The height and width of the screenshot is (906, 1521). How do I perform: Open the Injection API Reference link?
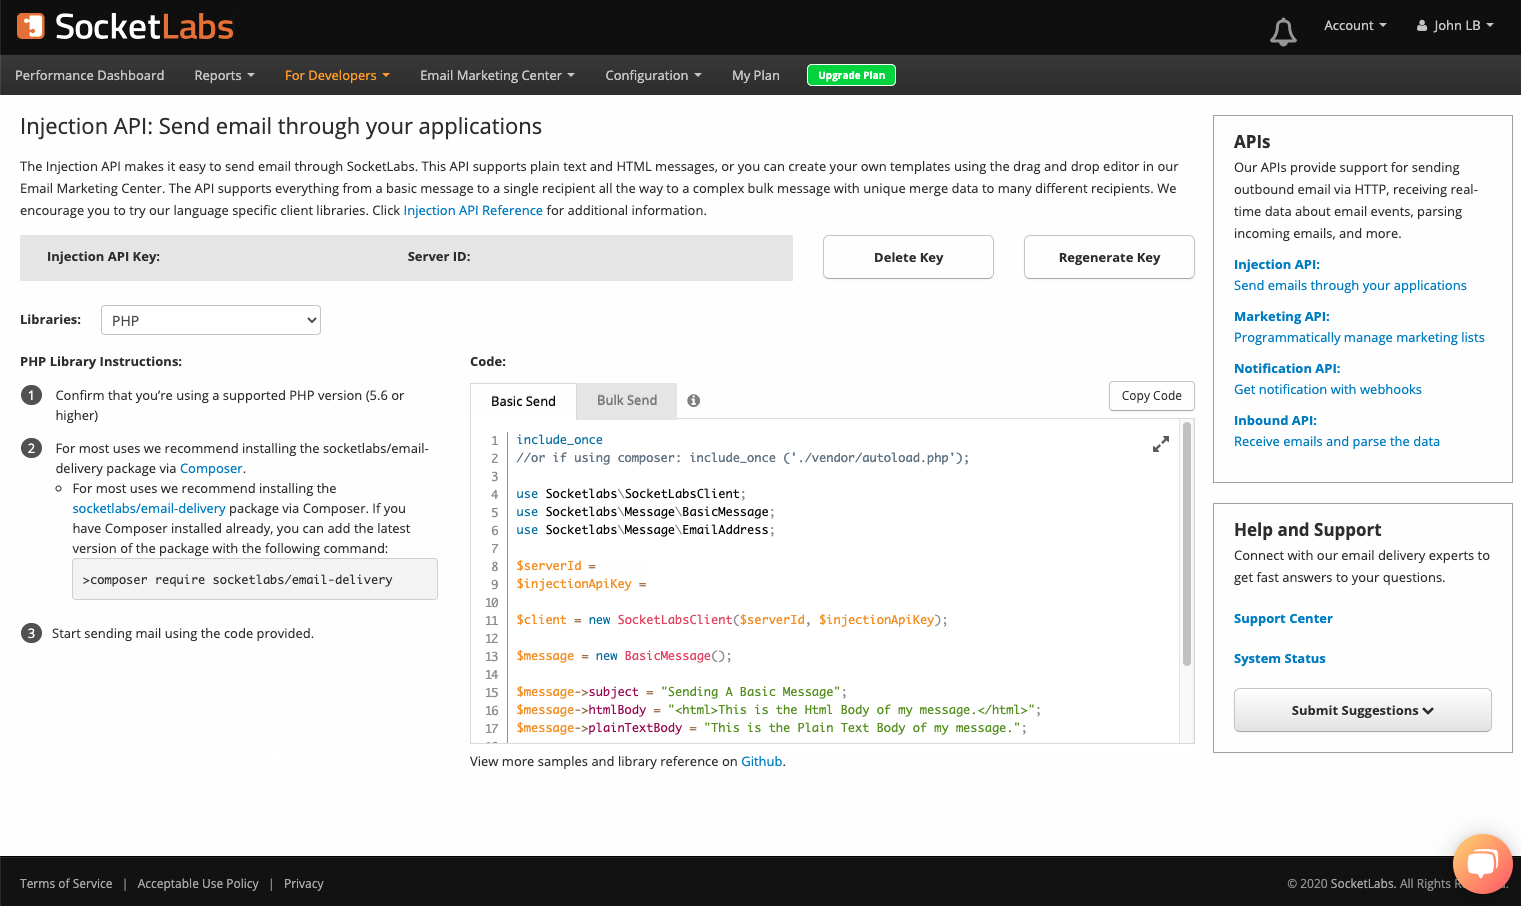473,211
